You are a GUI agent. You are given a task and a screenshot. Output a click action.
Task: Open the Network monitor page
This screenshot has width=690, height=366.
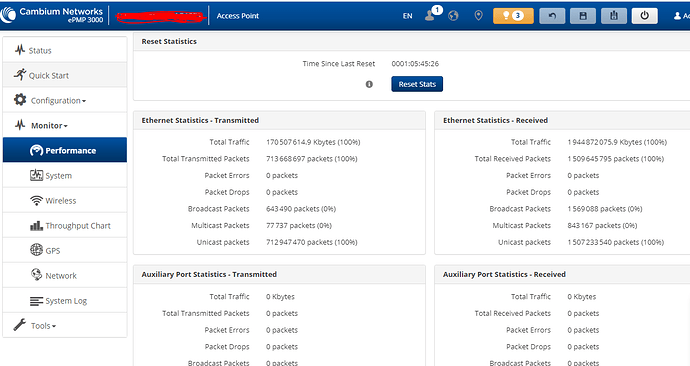pos(65,276)
